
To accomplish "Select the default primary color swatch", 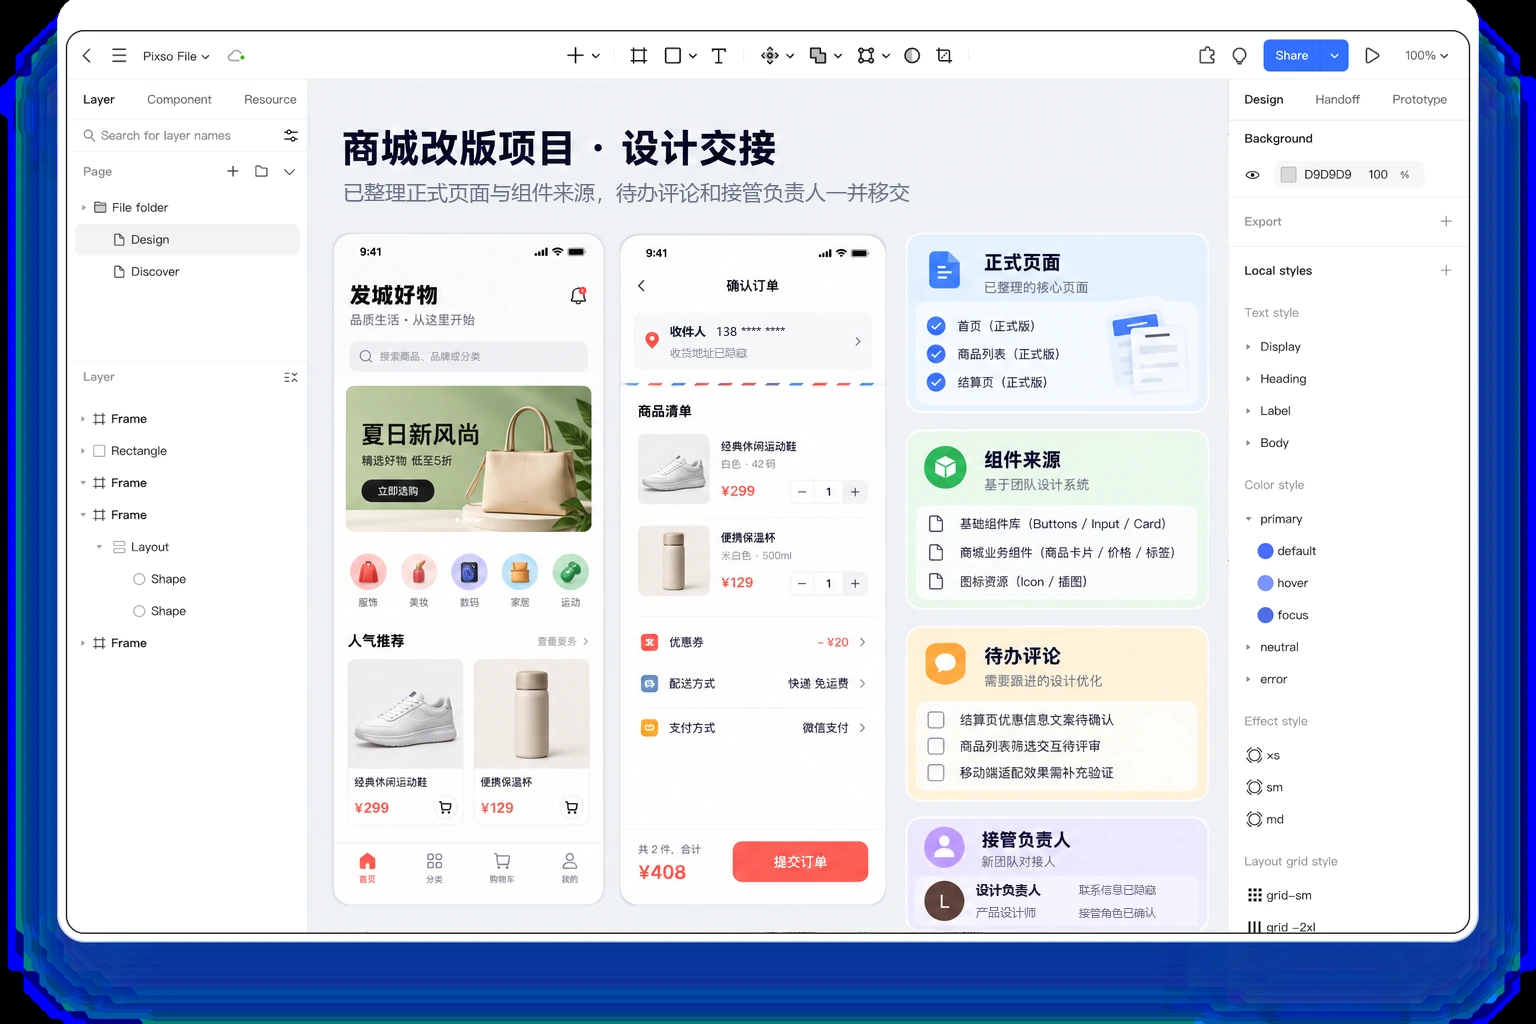I will pos(1265,551).
